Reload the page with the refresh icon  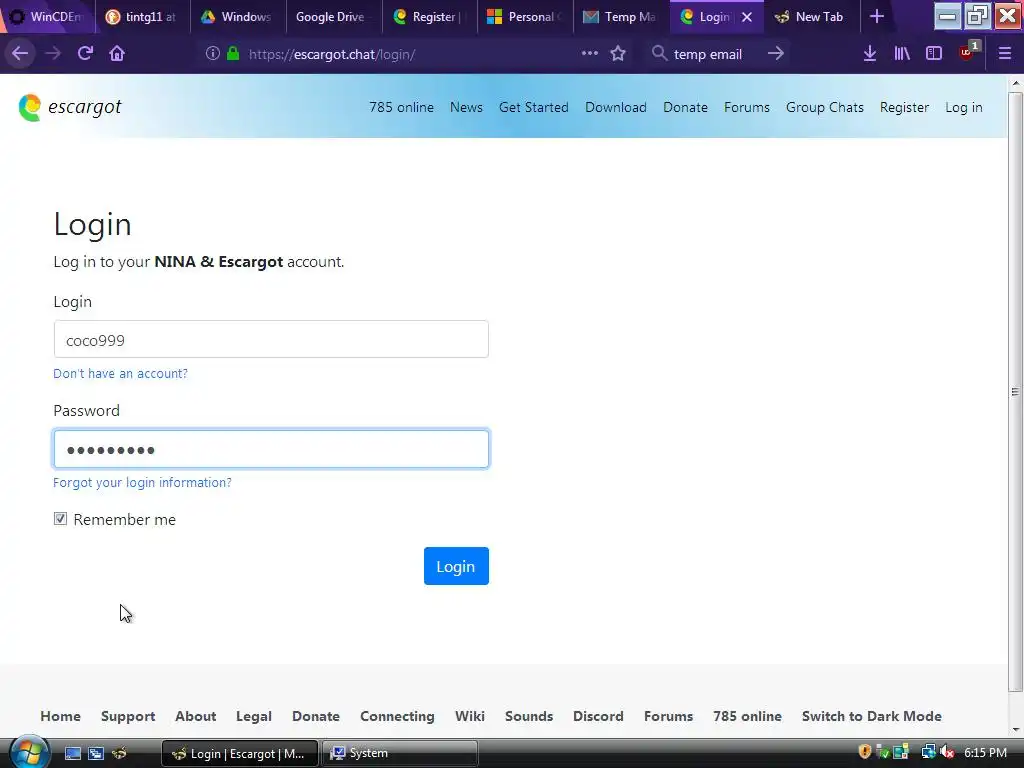pos(85,54)
